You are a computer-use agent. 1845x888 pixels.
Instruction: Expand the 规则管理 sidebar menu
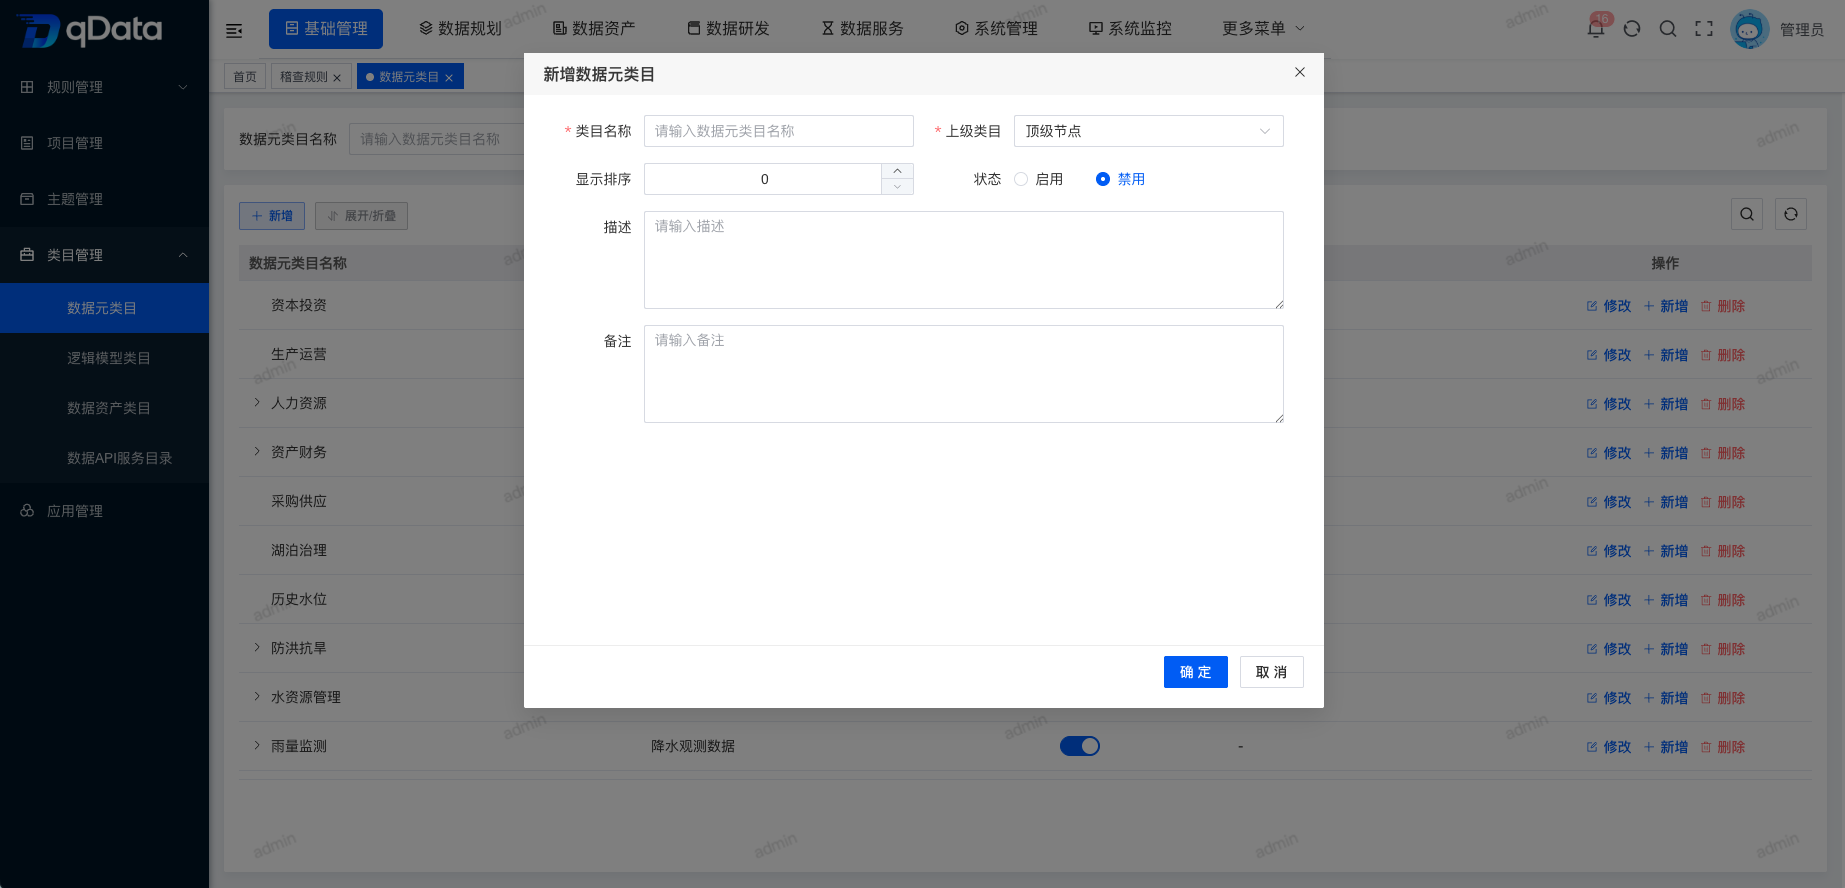tap(104, 87)
